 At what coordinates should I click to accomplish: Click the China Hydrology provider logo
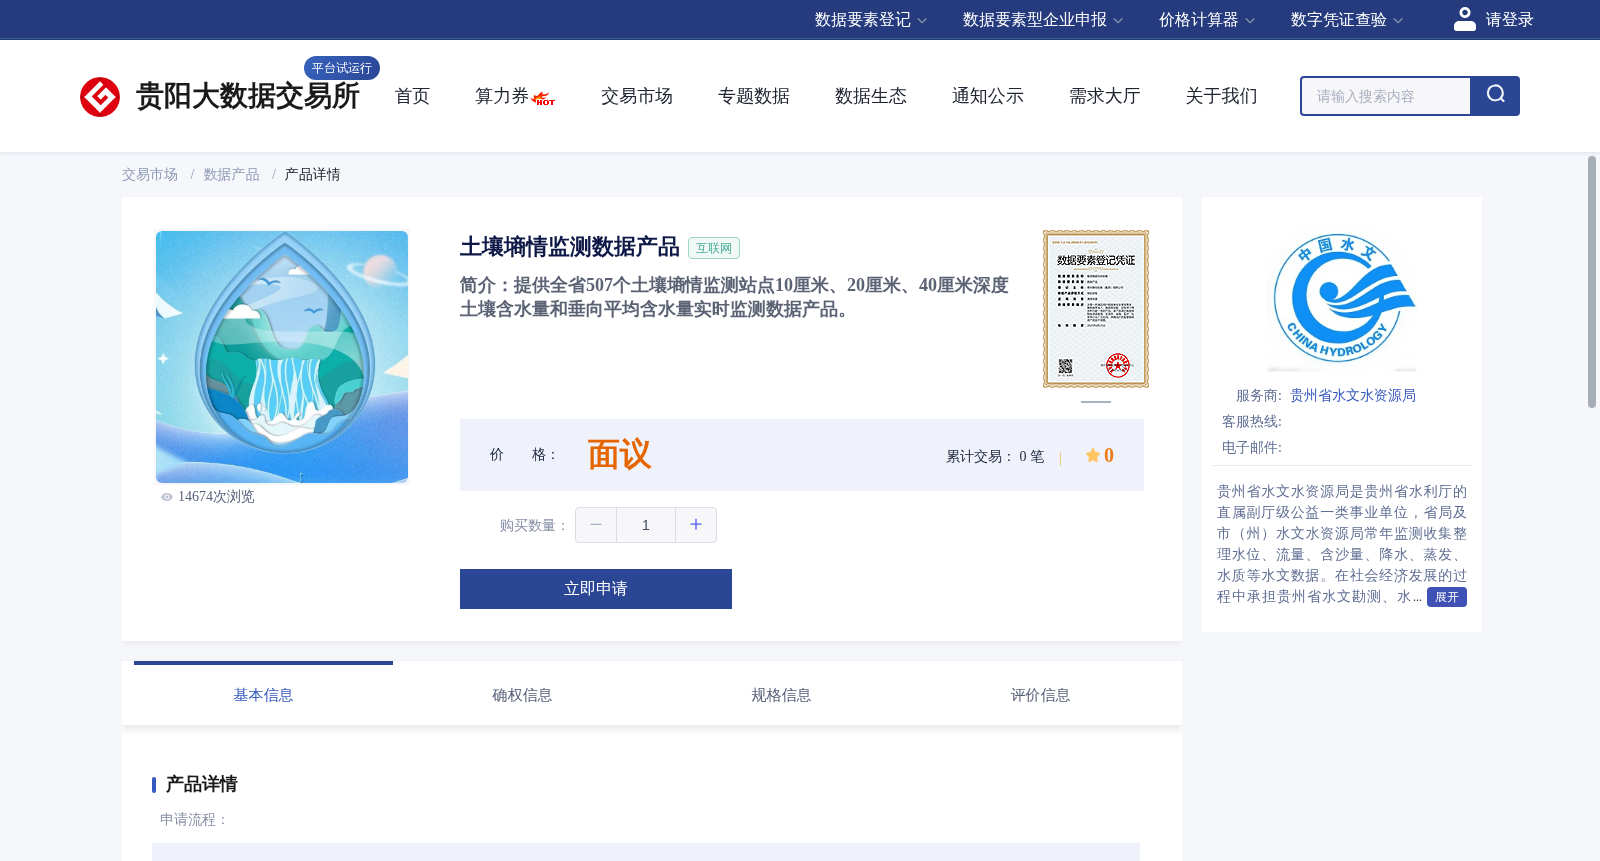(1342, 300)
